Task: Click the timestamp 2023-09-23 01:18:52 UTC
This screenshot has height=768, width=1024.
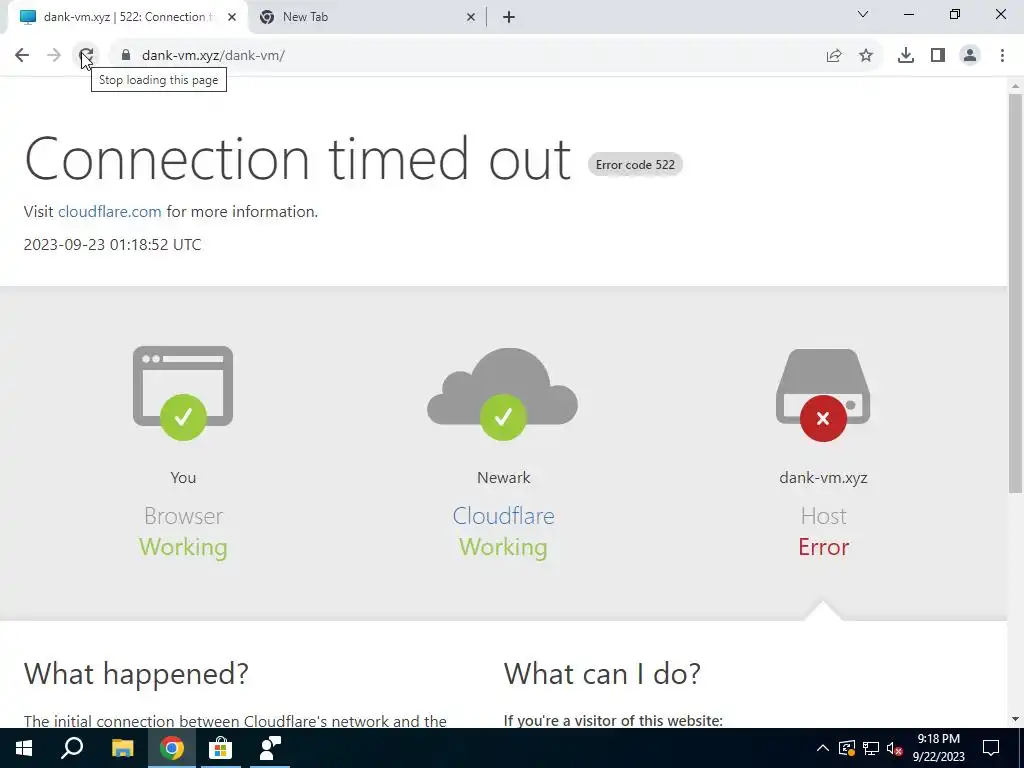Action: pyautogui.click(x=112, y=244)
